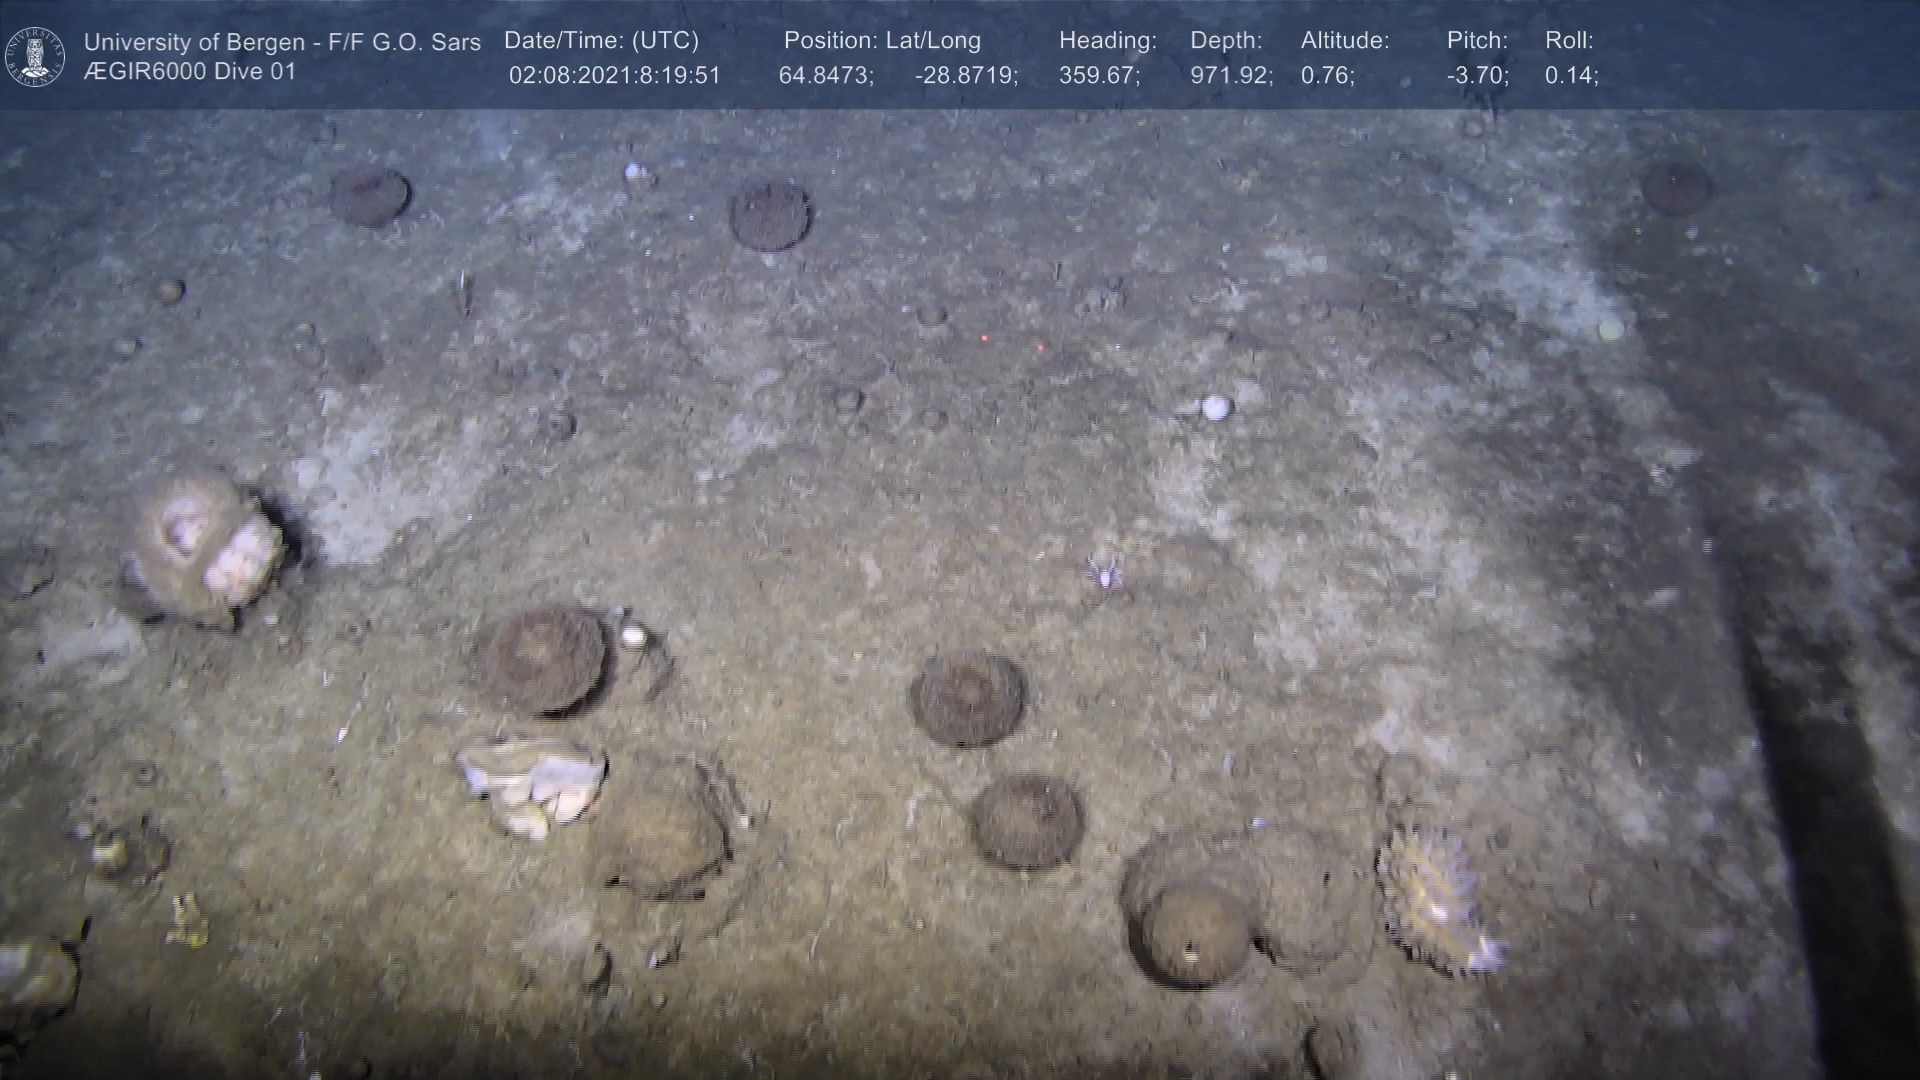
Task: Click the 'Position: Lat/Long' label
Action: pyautogui.click(x=882, y=41)
